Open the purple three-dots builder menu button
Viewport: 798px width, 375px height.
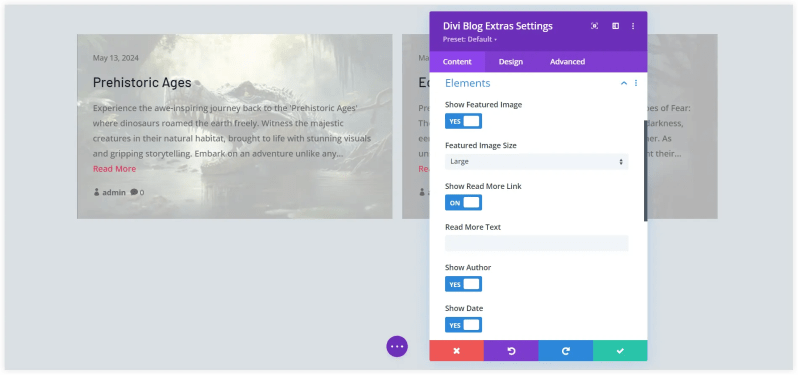(397, 347)
